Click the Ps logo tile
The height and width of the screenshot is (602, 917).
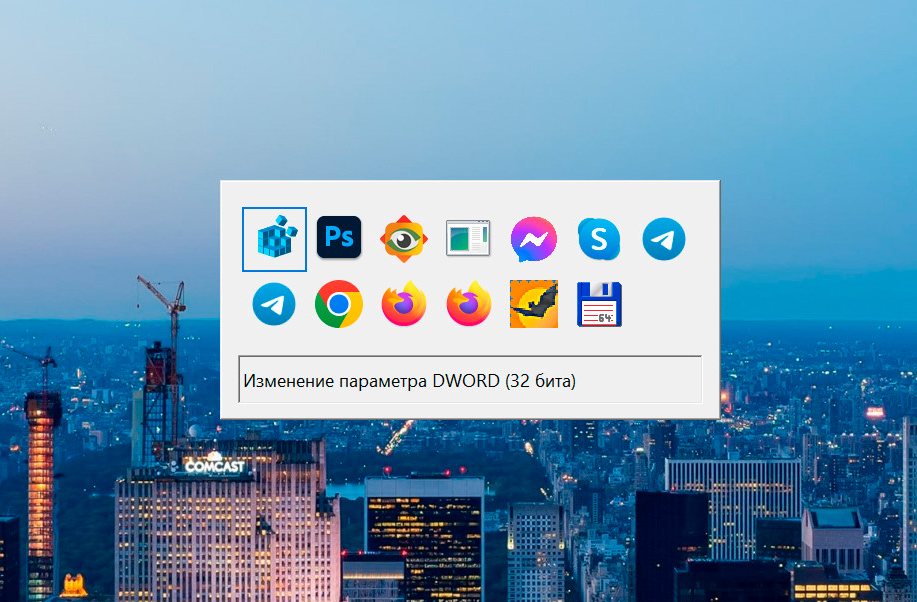point(339,238)
